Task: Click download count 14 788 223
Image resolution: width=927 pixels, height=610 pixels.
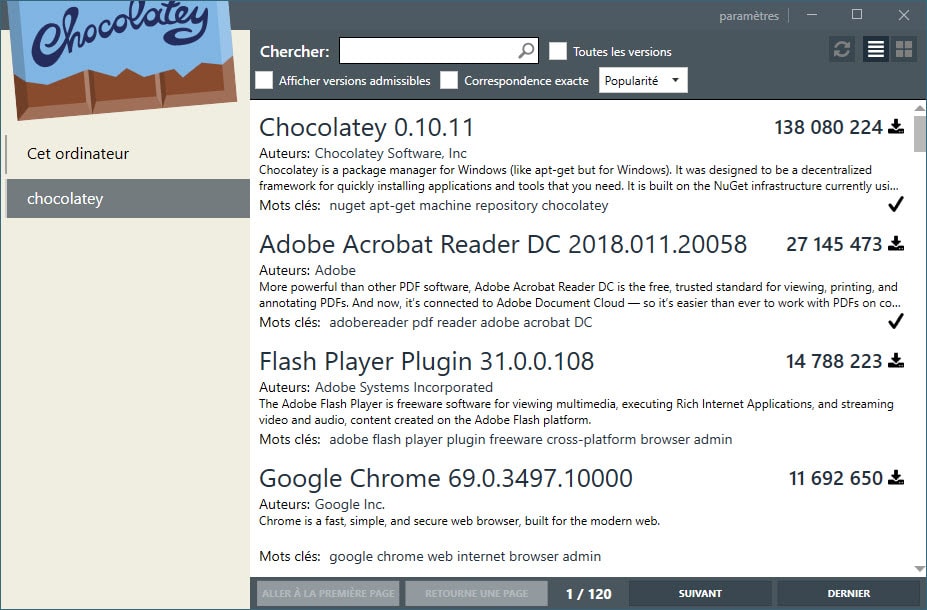Action: coord(834,361)
